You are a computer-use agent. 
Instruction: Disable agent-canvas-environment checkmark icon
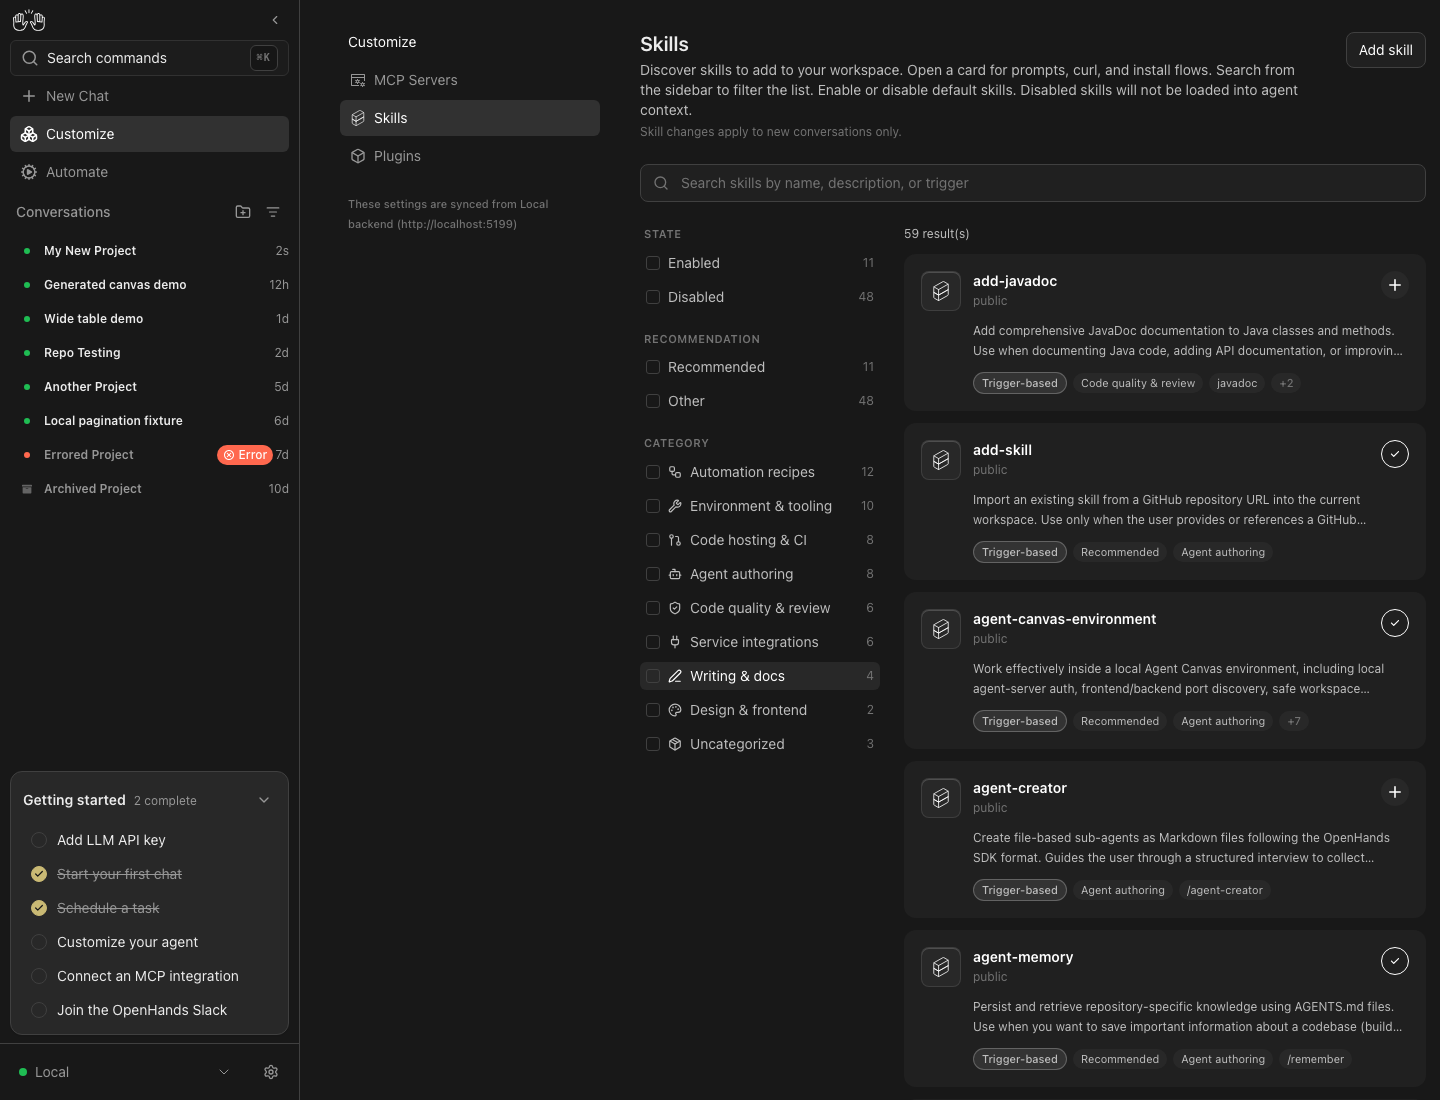[1395, 623]
